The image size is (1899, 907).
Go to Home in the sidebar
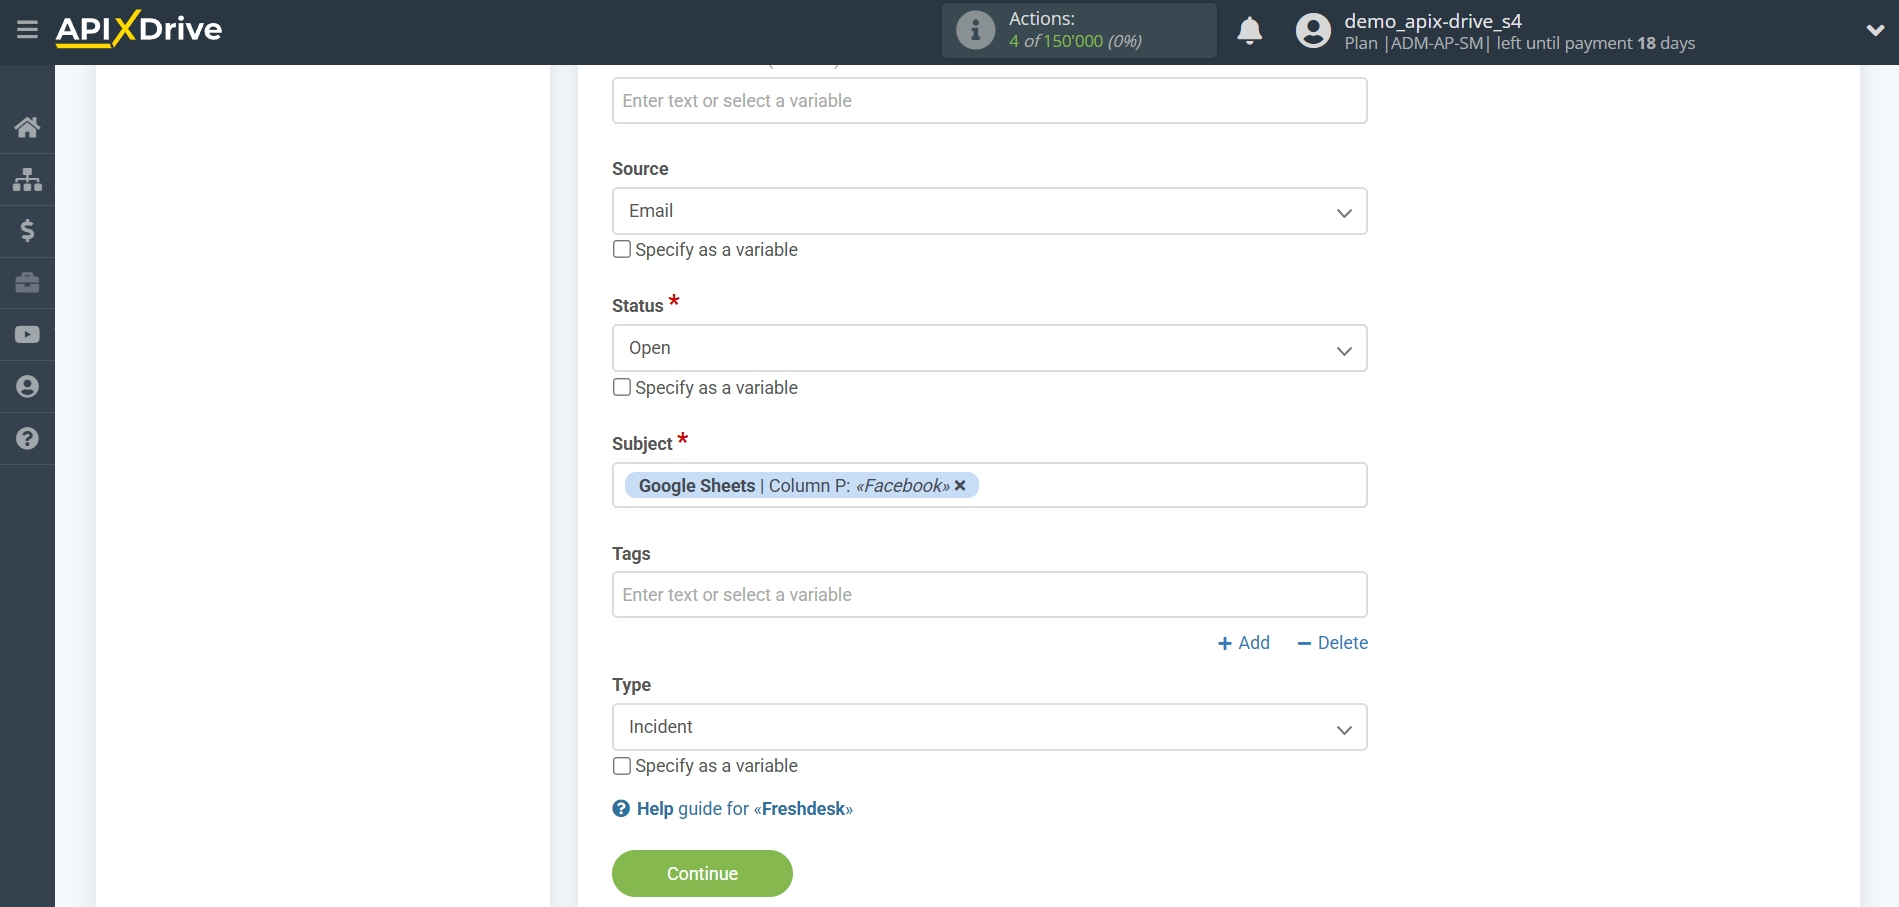27,127
